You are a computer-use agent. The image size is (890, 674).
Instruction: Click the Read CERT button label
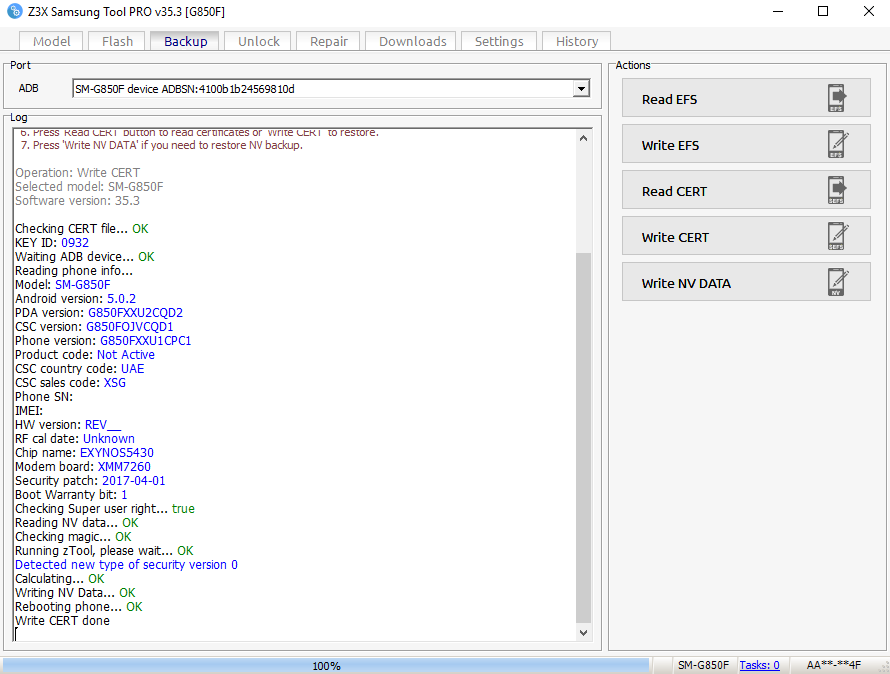click(x=674, y=191)
